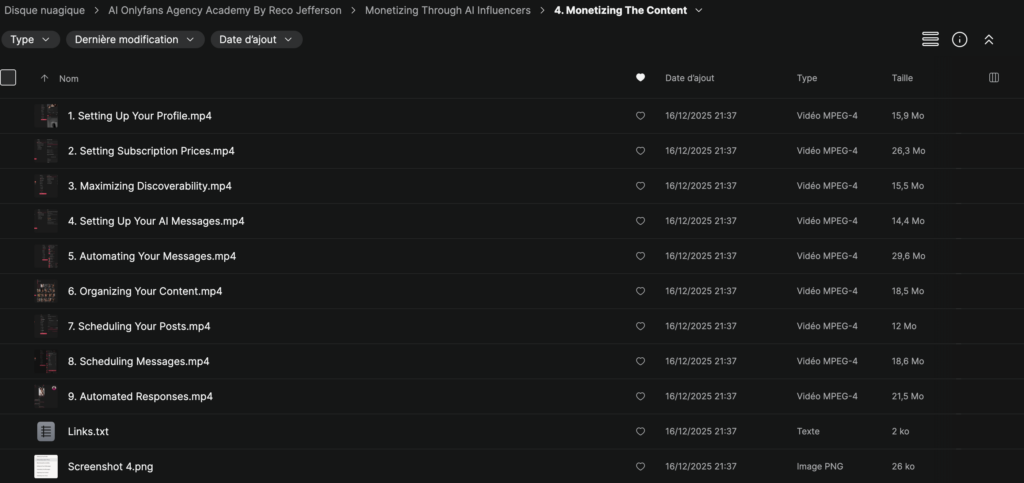The image size is (1024, 483).
Task: Open the Type filter dropdown
Action: point(30,40)
